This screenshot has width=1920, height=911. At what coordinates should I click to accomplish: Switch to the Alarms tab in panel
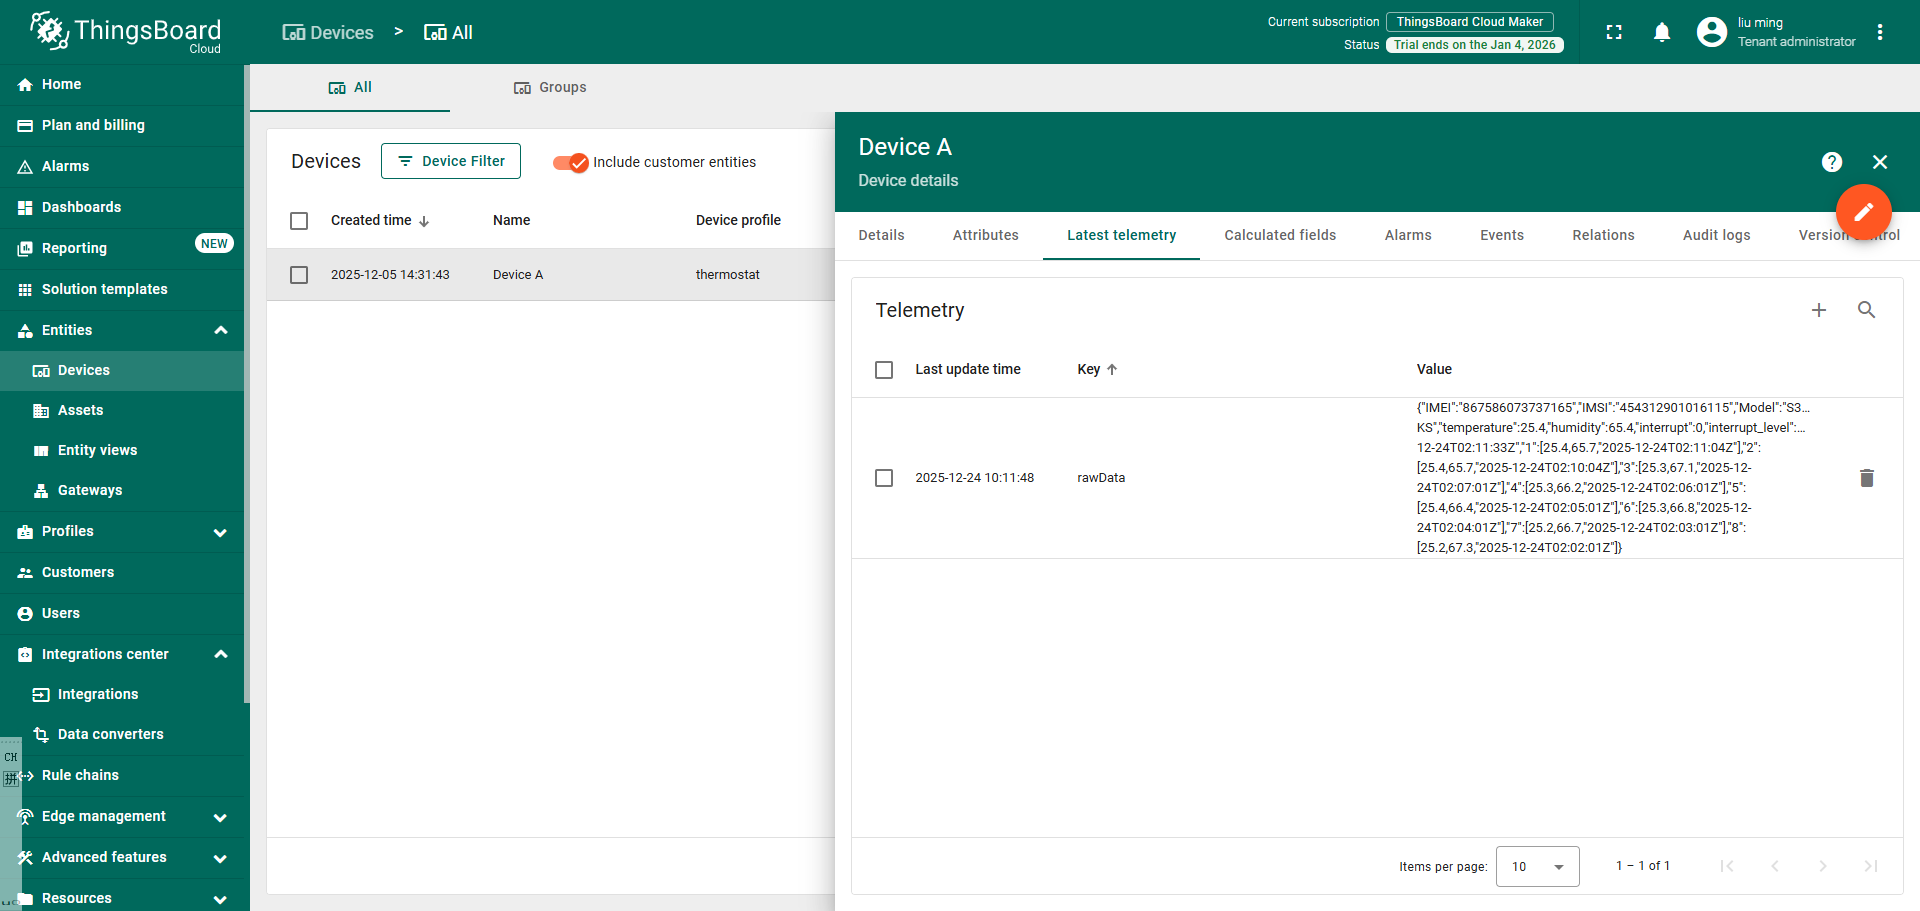1408,236
